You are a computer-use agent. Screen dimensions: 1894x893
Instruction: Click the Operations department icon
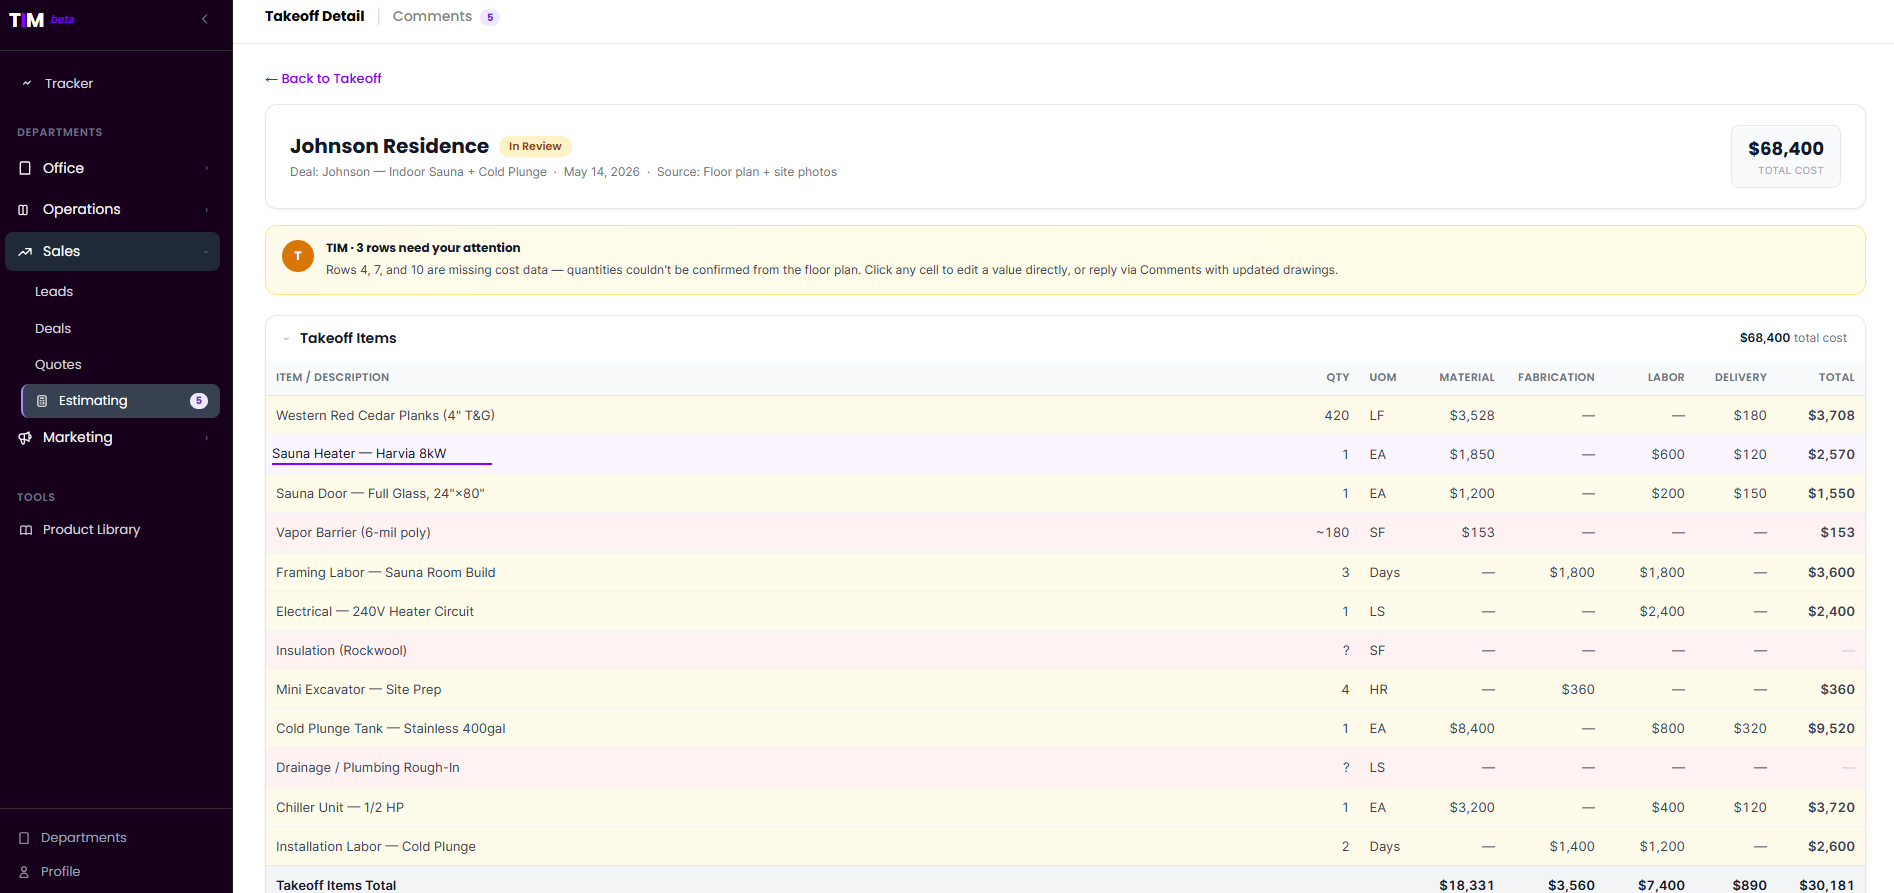pyautogui.click(x=24, y=210)
